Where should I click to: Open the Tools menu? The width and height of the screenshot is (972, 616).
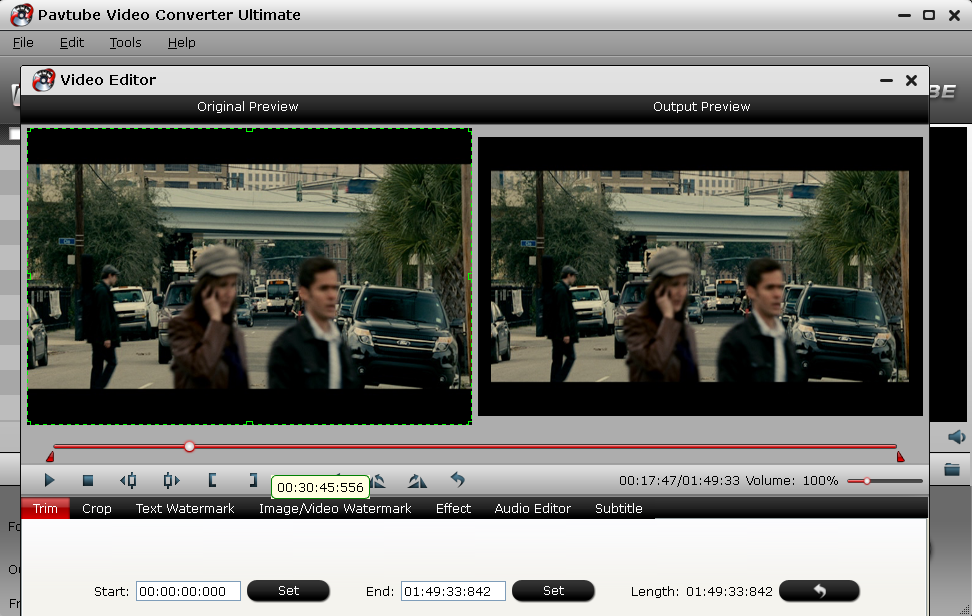[x=125, y=43]
